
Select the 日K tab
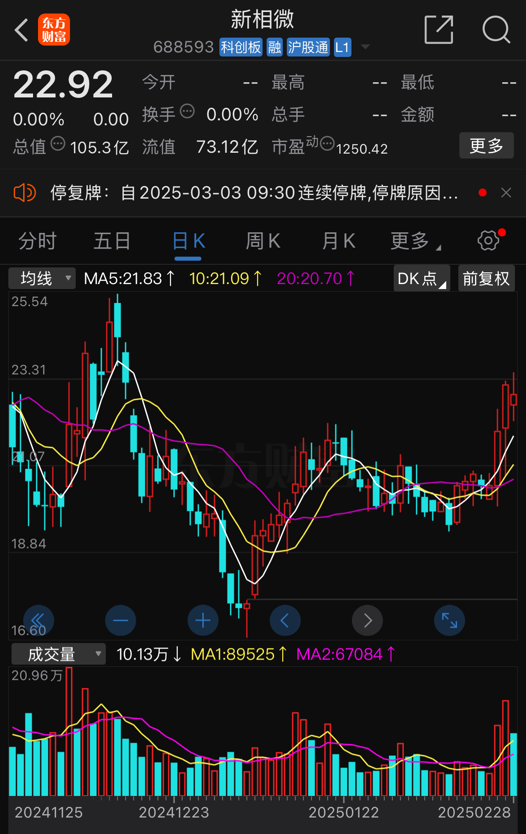coord(189,241)
